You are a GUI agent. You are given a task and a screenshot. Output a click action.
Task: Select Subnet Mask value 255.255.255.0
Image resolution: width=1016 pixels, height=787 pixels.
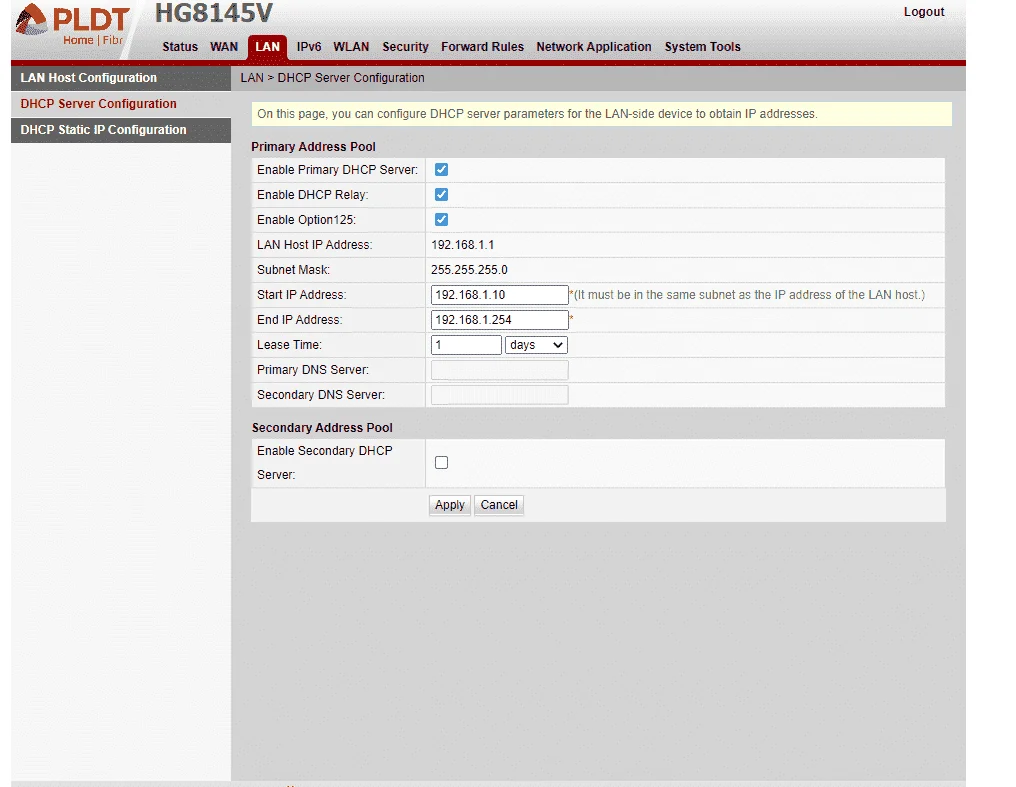pyautogui.click(x=469, y=269)
